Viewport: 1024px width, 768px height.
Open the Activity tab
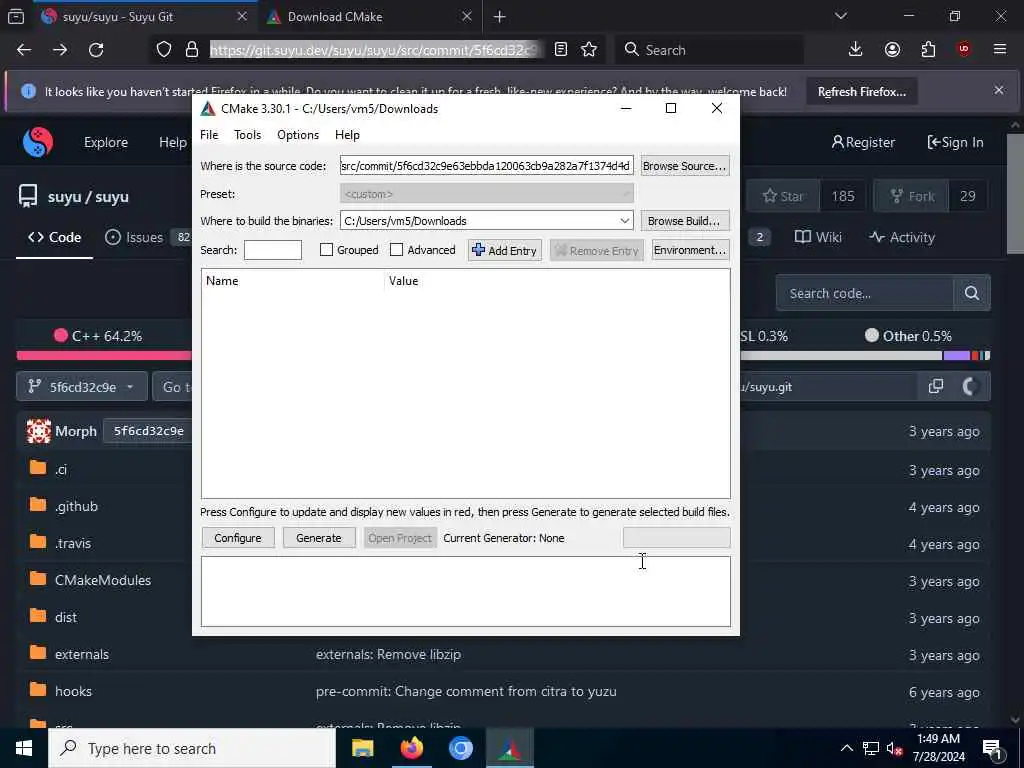click(x=902, y=238)
